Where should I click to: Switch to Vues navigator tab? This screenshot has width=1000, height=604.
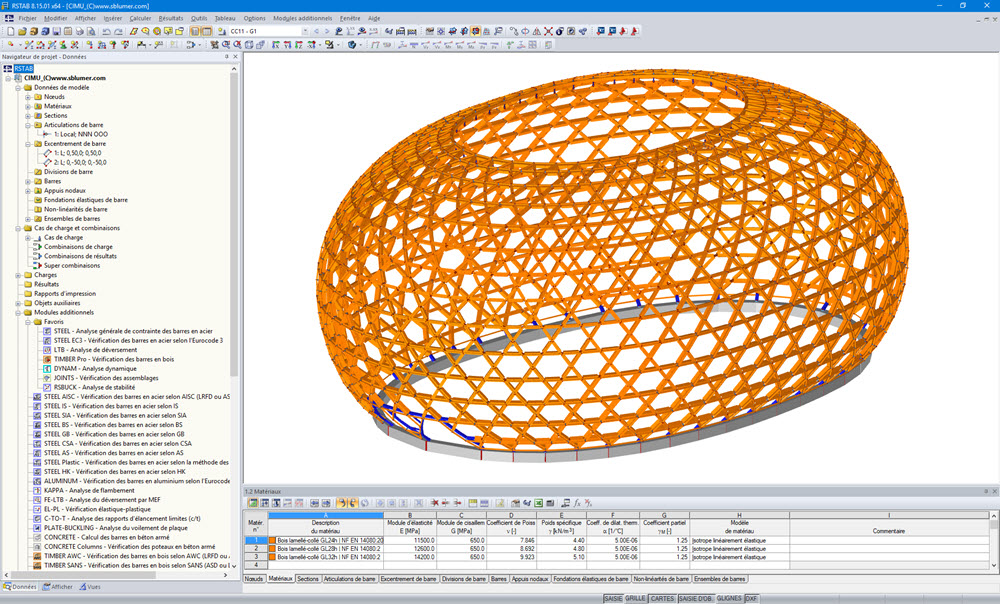click(x=90, y=587)
